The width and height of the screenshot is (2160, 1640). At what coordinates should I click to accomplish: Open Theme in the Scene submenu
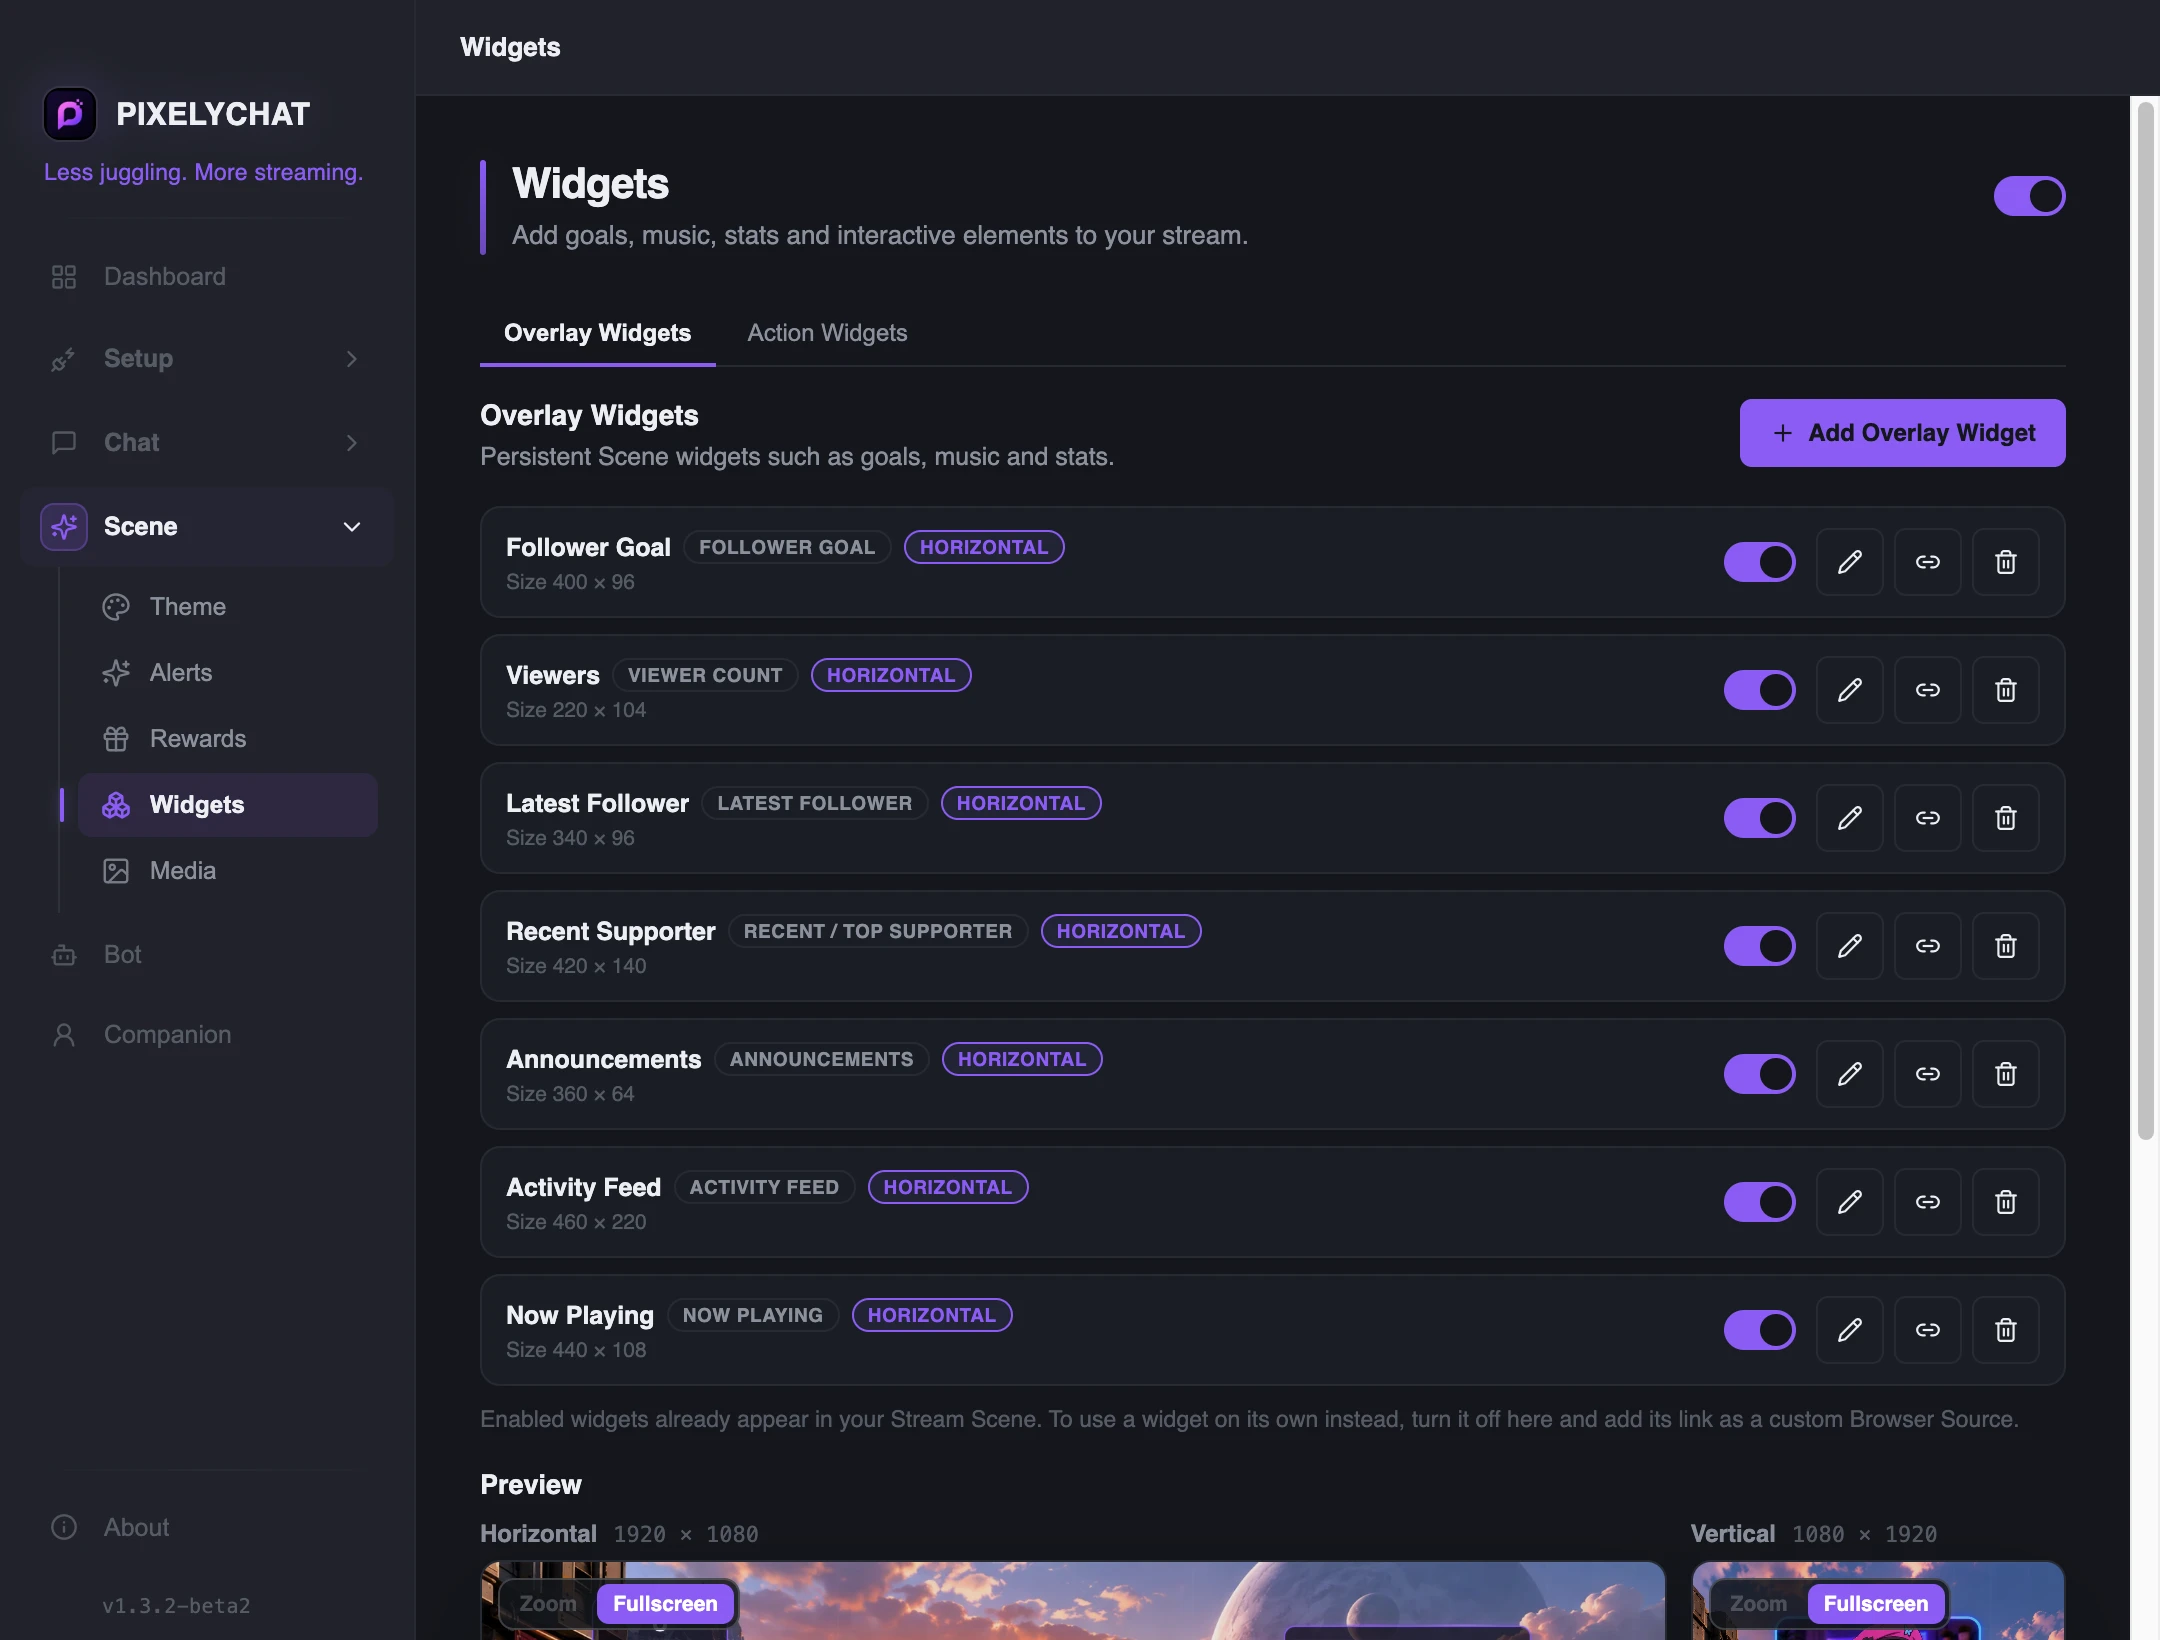click(228, 607)
